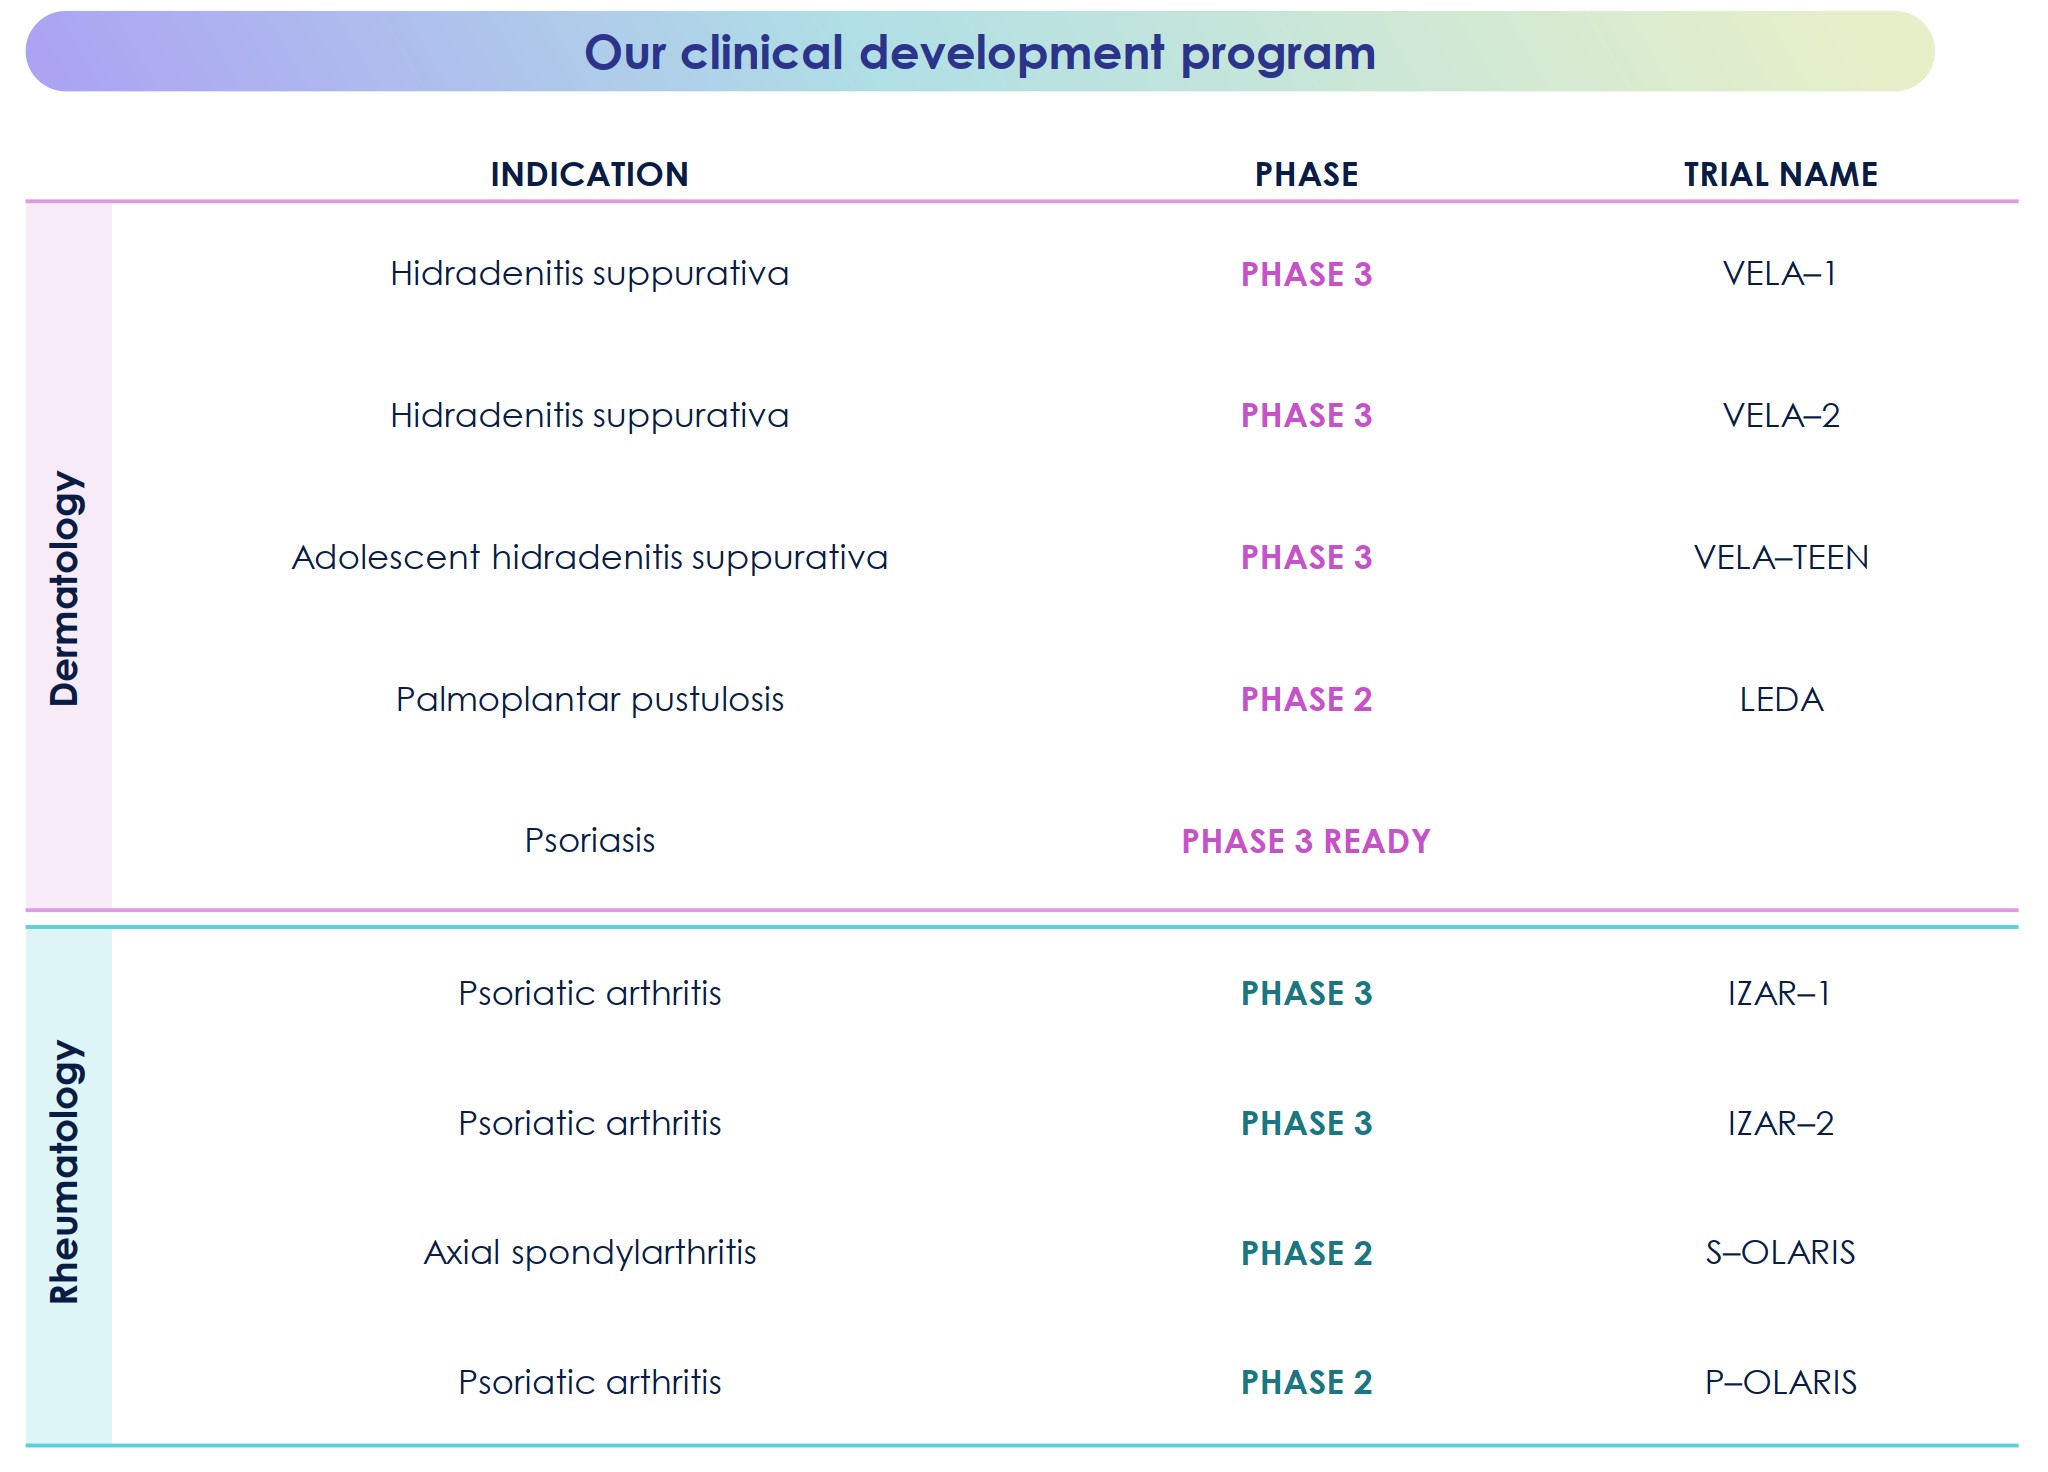The width and height of the screenshot is (2048, 1472).
Task: Click the vertical Dermatology section label
Action: click(66, 588)
